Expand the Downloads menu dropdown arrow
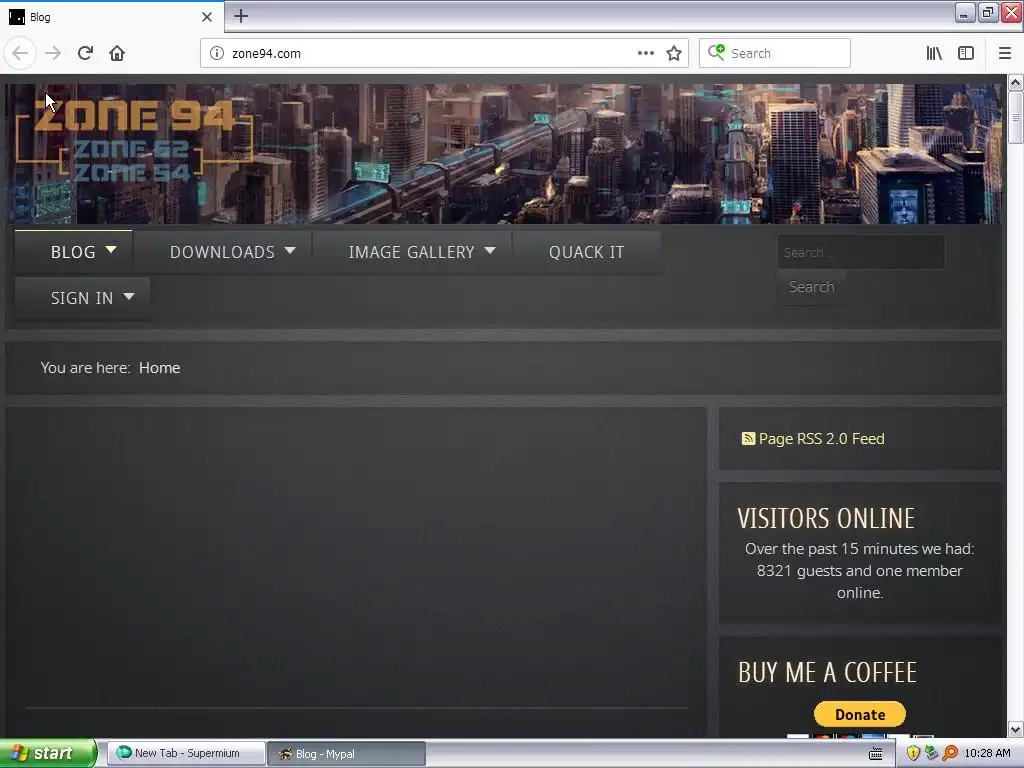The image size is (1024, 768). (x=290, y=250)
